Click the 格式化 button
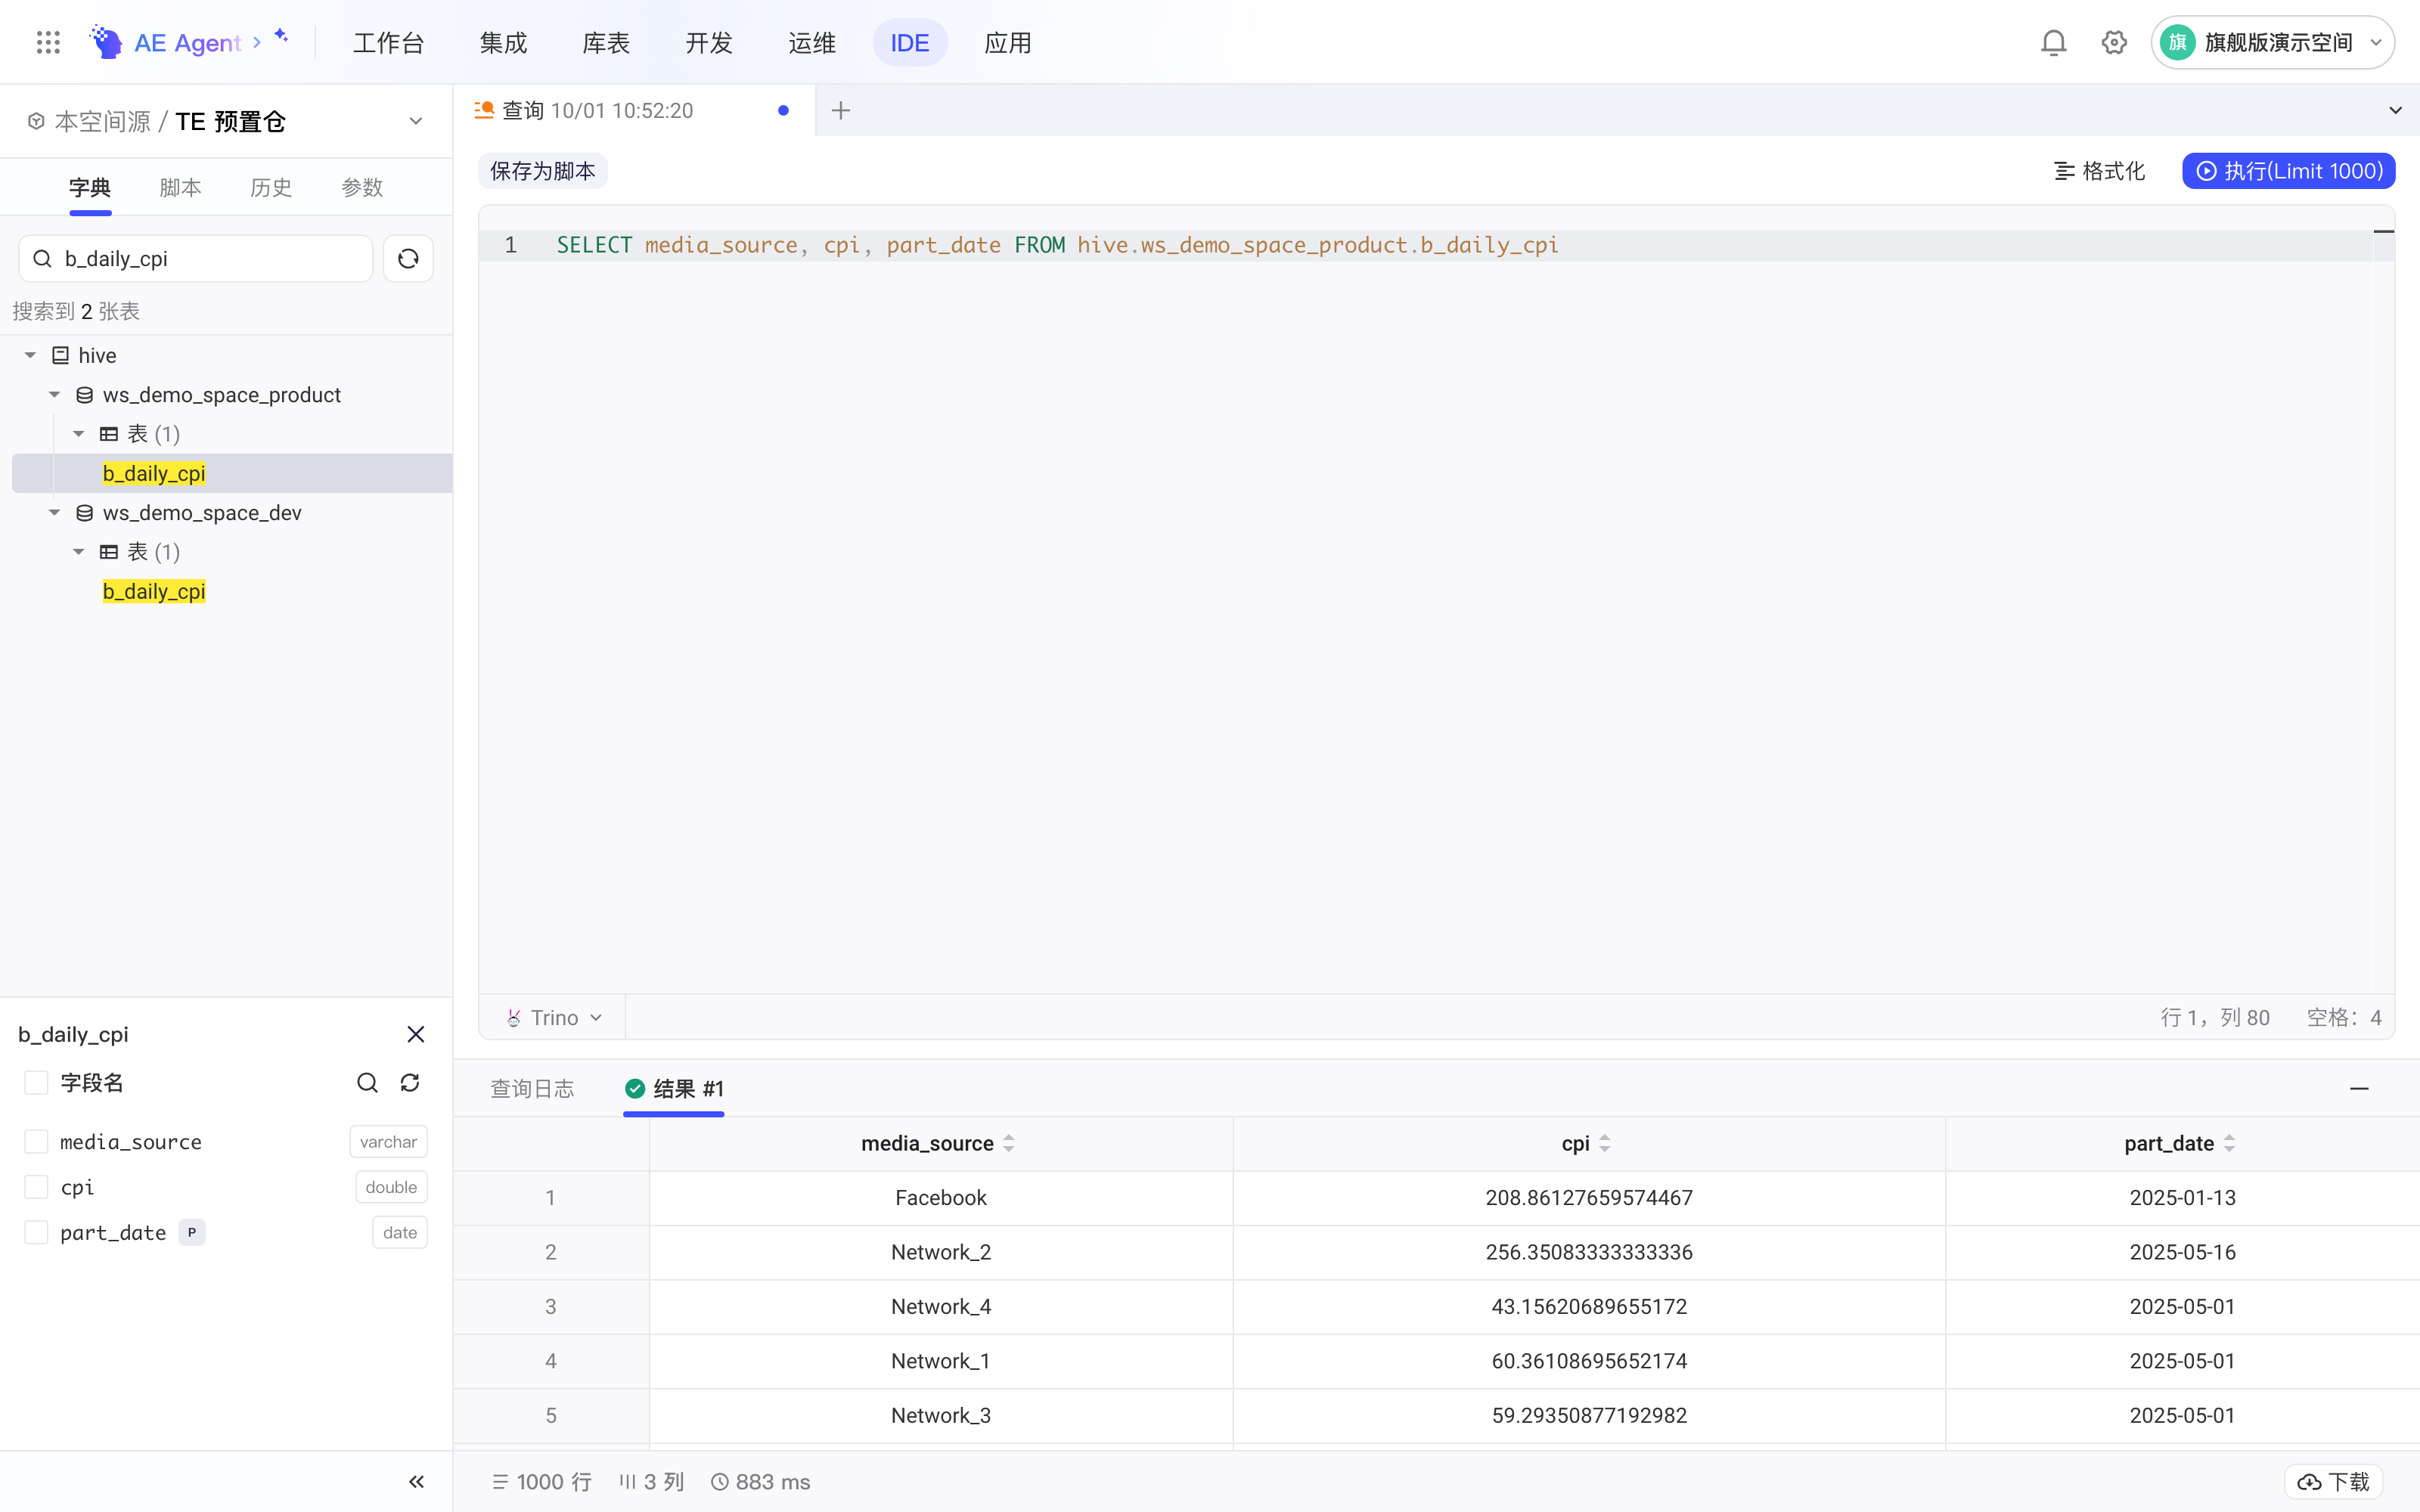2420x1512 pixels. tap(2099, 171)
